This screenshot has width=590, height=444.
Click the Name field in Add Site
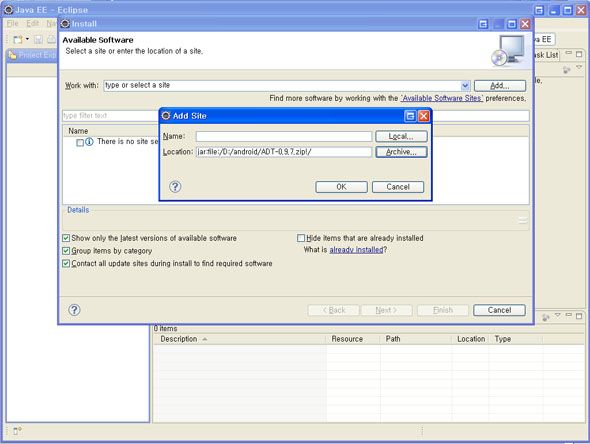point(284,136)
